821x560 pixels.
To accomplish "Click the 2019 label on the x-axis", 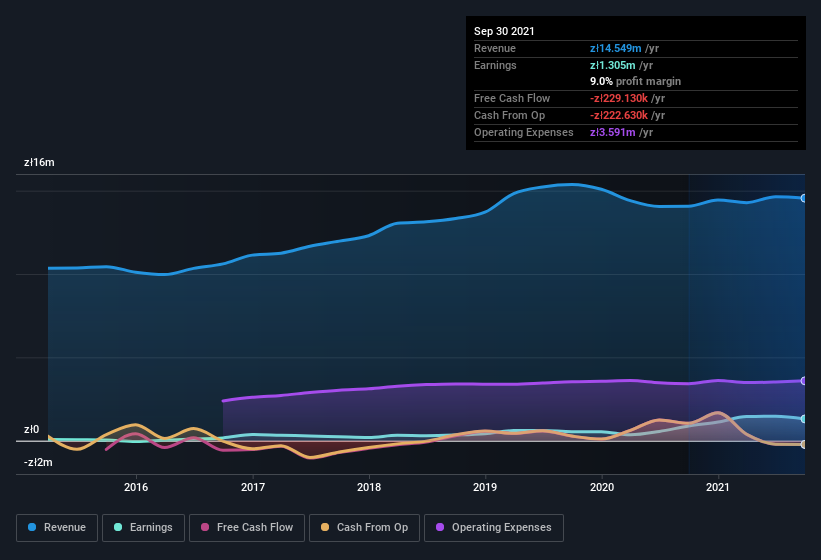I will pyautogui.click(x=485, y=487).
